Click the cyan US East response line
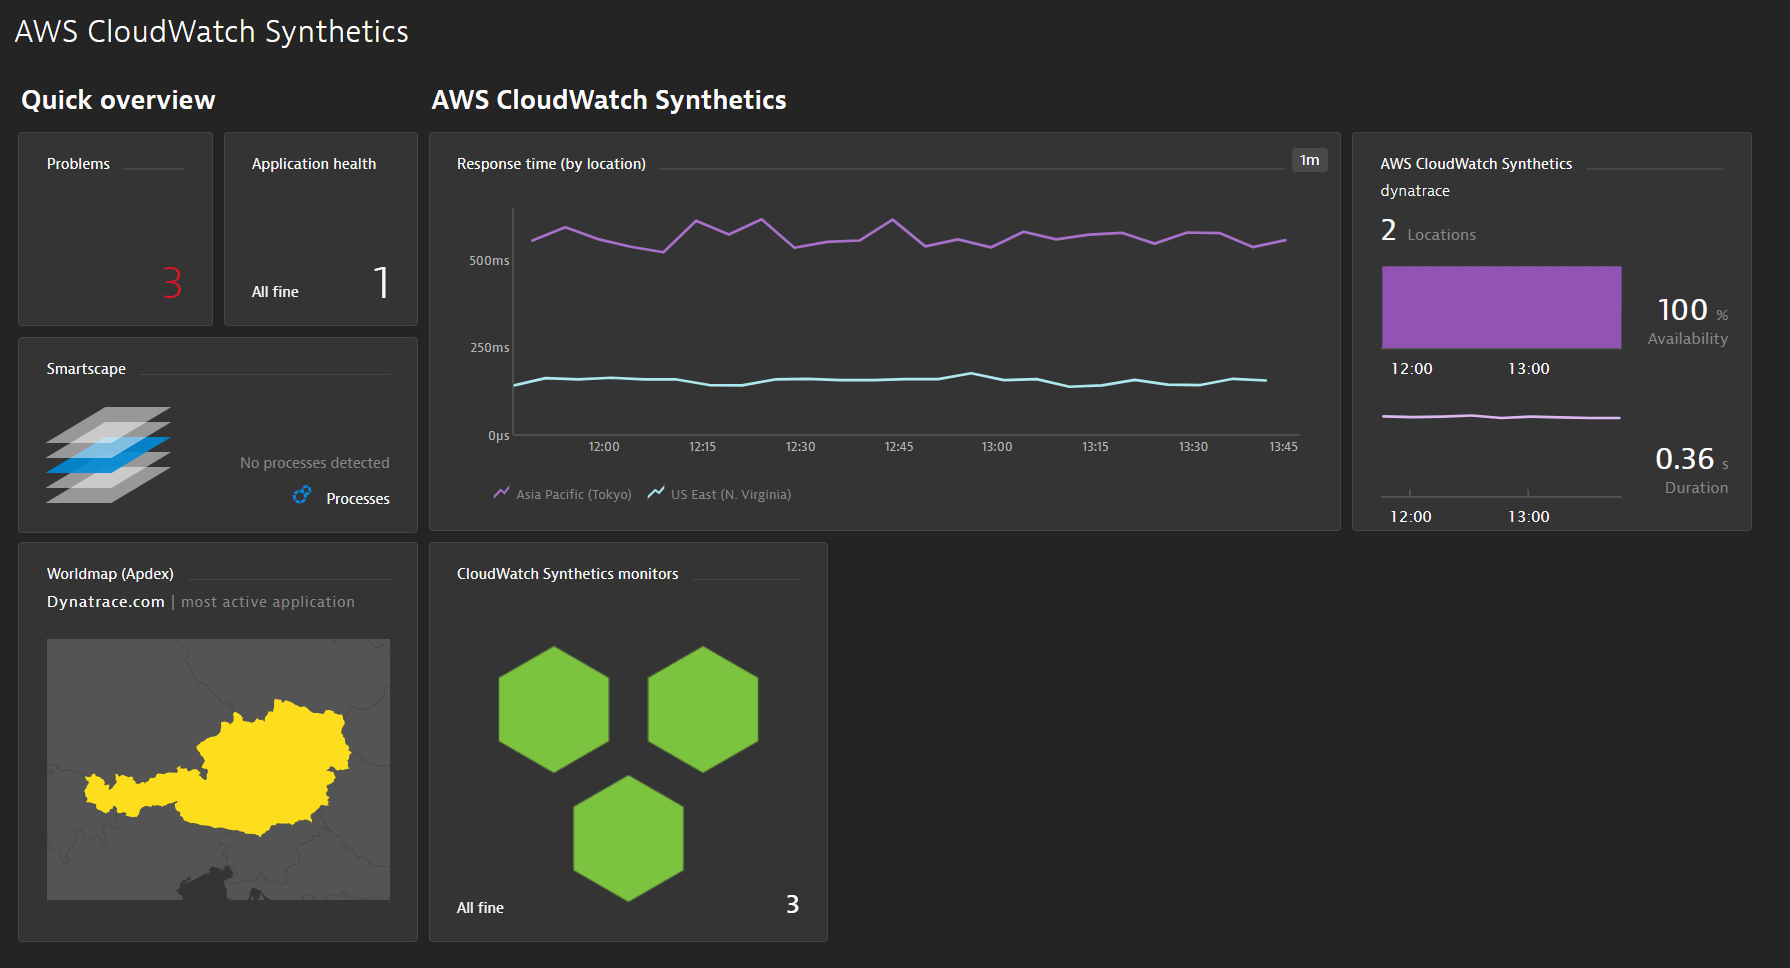The height and width of the screenshot is (968, 1790). (890, 380)
